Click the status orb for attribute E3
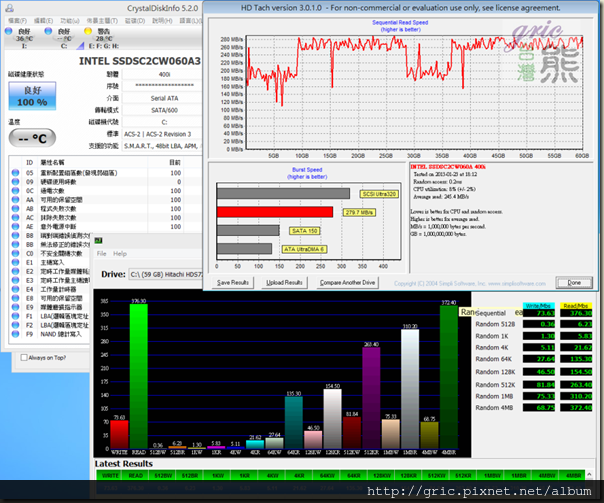Image resolution: width=604 pixels, height=503 pixels. [x=15, y=280]
